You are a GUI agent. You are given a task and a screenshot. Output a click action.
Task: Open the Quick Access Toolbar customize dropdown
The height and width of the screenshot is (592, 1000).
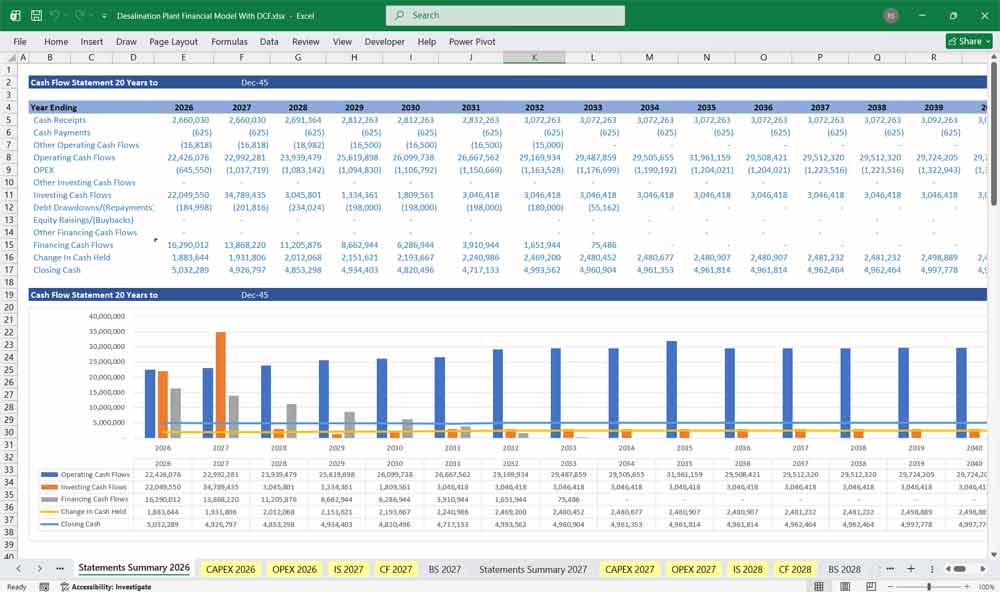point(104,15)
